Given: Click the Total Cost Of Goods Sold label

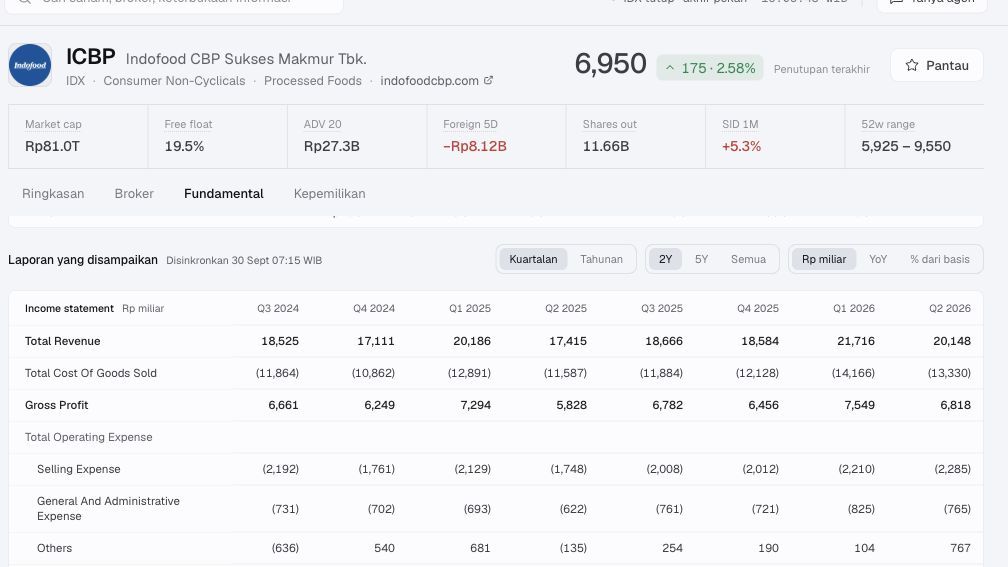Looking at the screenshot, I should [x=91, y=373].
